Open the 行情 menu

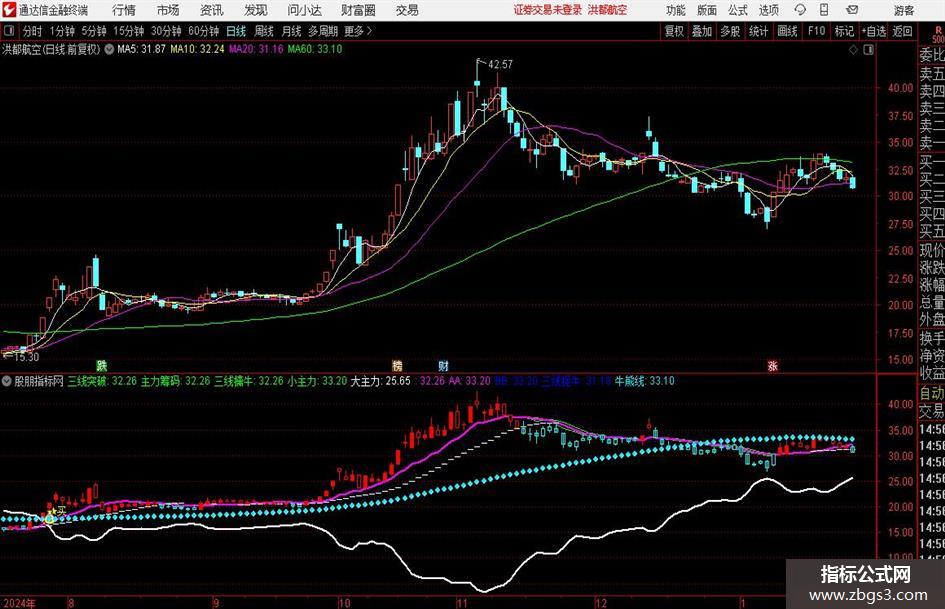pos(124,10)
